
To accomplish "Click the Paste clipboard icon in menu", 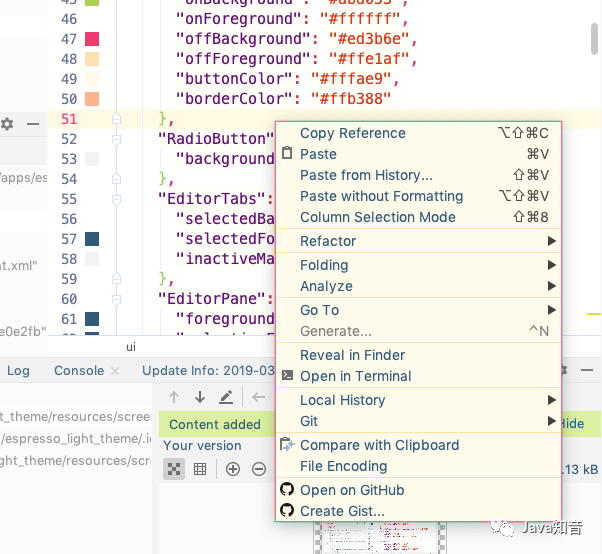I will [287, 153].
